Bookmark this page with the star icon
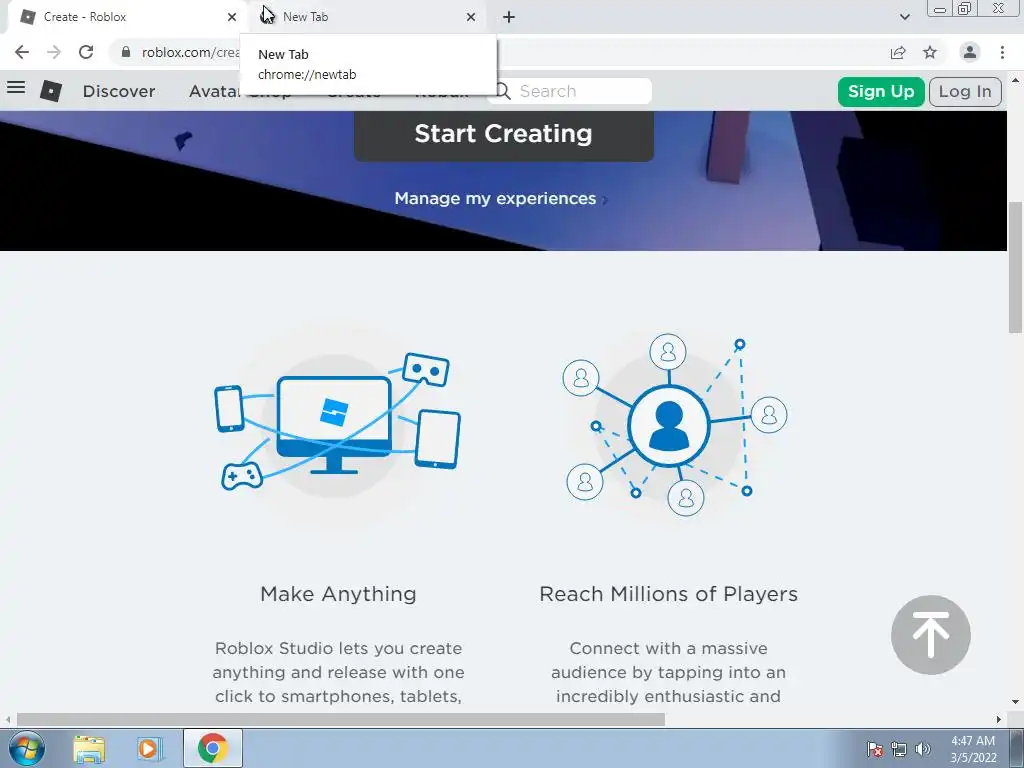 [x=930, y=52]
